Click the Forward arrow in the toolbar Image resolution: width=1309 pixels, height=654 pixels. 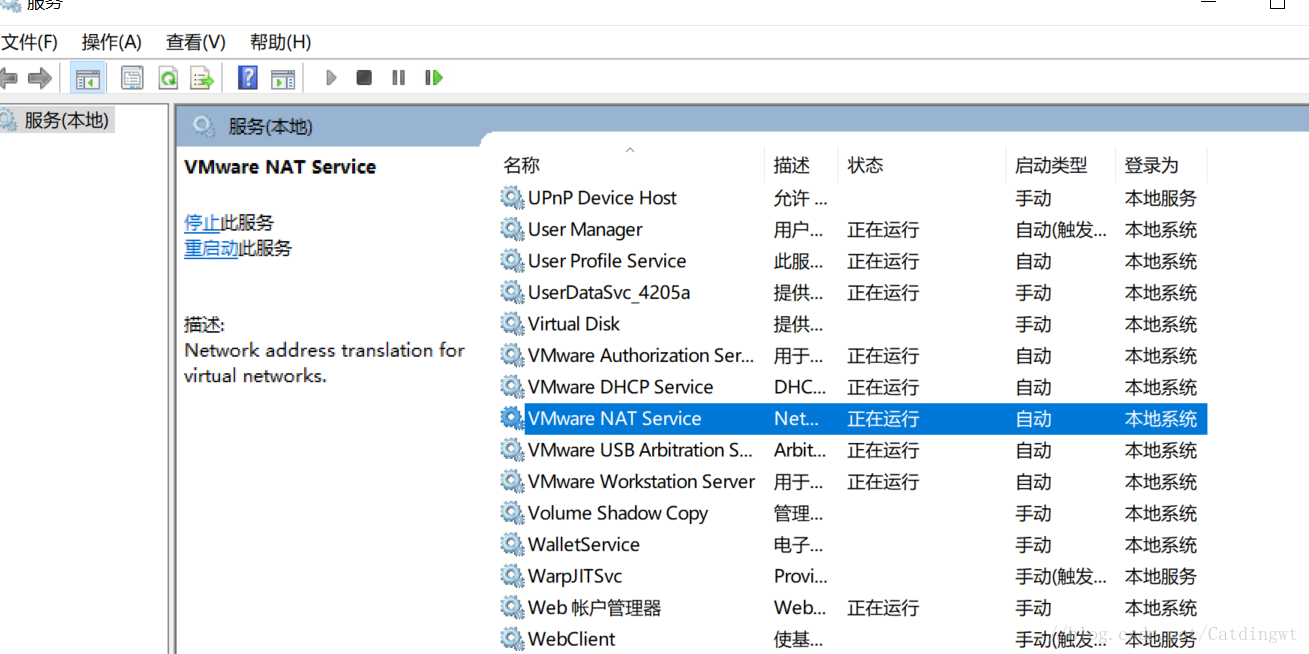click(40, 78)
